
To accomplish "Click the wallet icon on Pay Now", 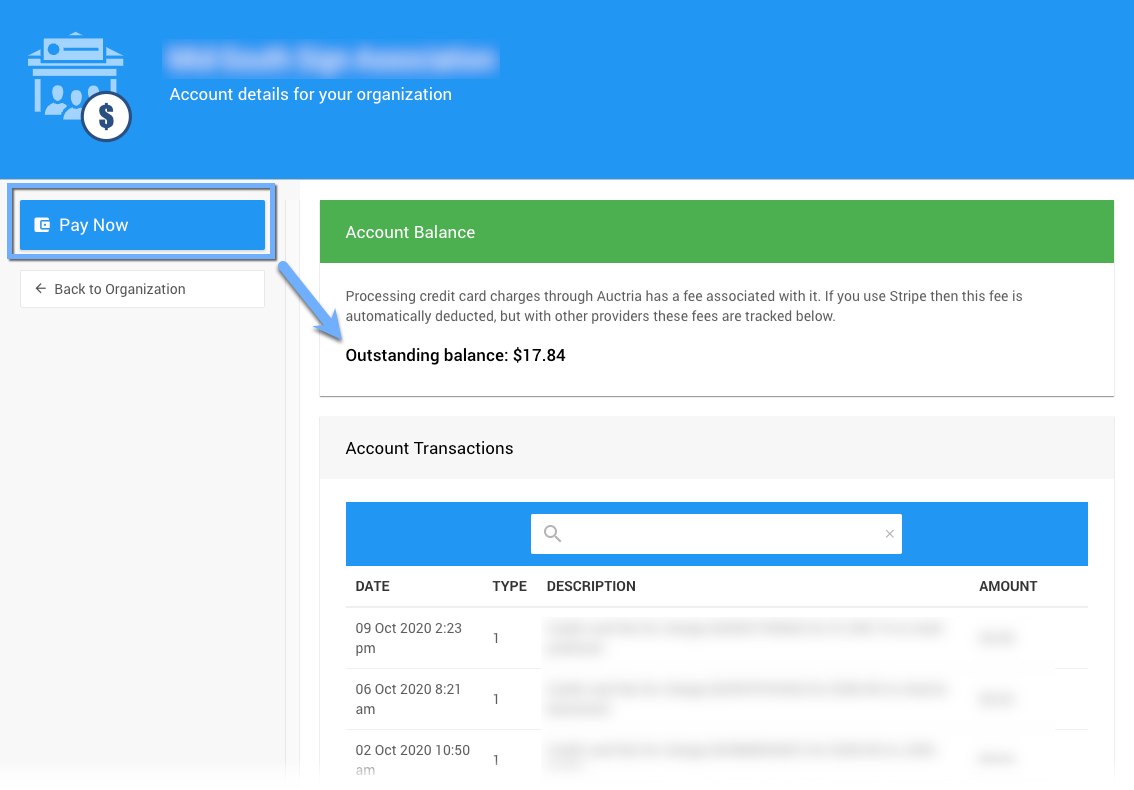I will pos(42,225).
